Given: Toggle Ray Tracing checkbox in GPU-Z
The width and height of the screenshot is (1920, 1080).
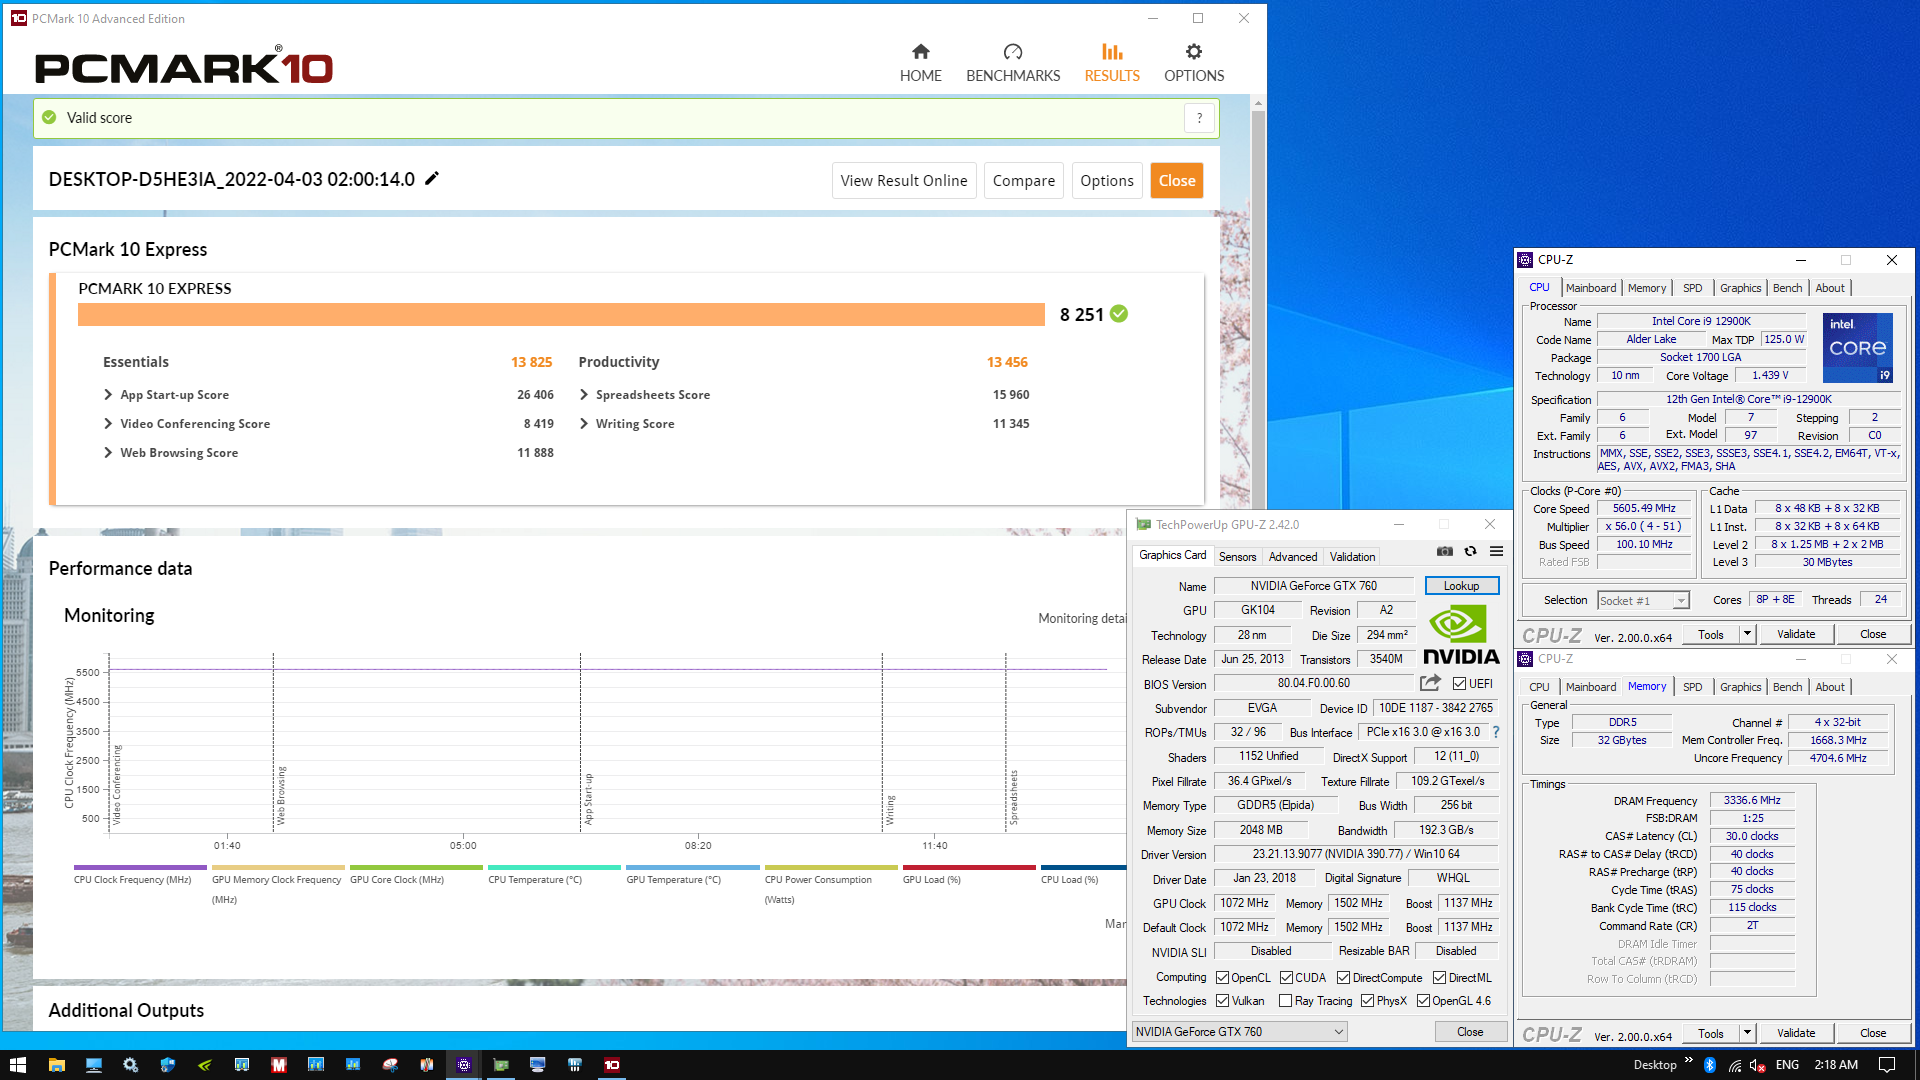Looking at the screenshot, I should [x=1285, y=1001].
